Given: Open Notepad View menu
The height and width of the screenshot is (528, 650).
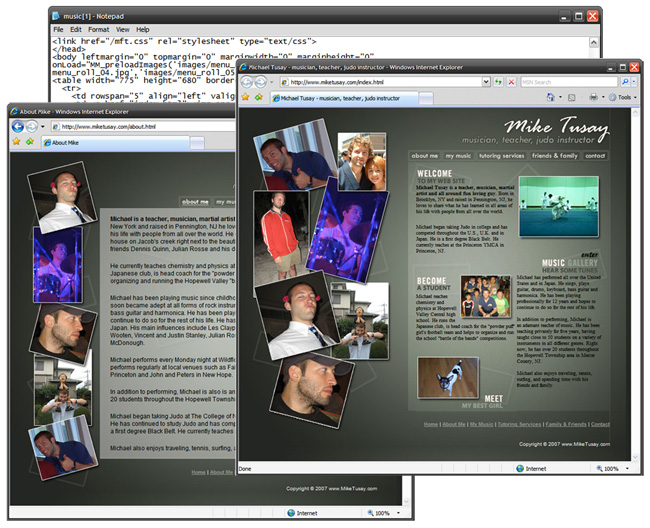Looking at the screenshot, I should 123,29.
